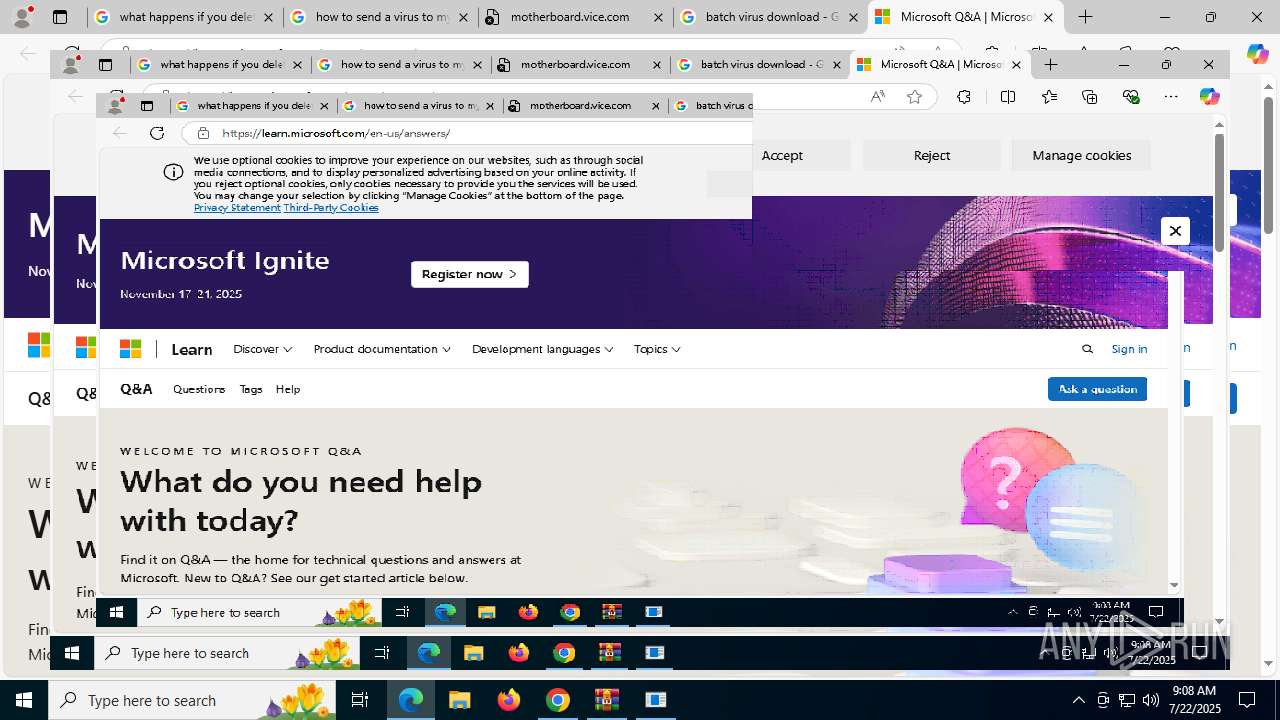The image size is (1280, 720).
Task: Open WinRAR icon on the real bottom taskbar
Action: point(607,700)
